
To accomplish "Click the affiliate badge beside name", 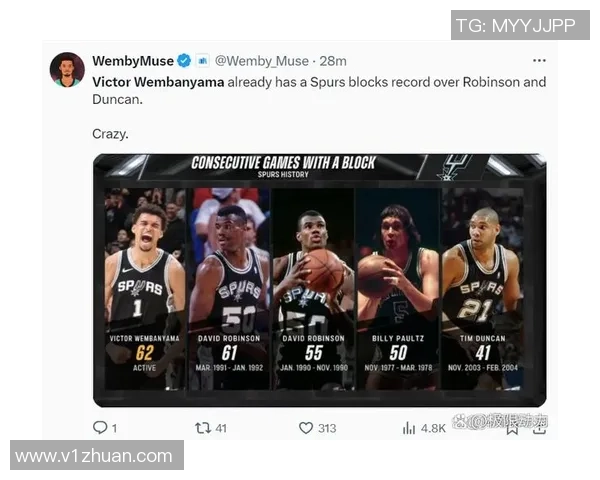I will click(x=202, y=61).
